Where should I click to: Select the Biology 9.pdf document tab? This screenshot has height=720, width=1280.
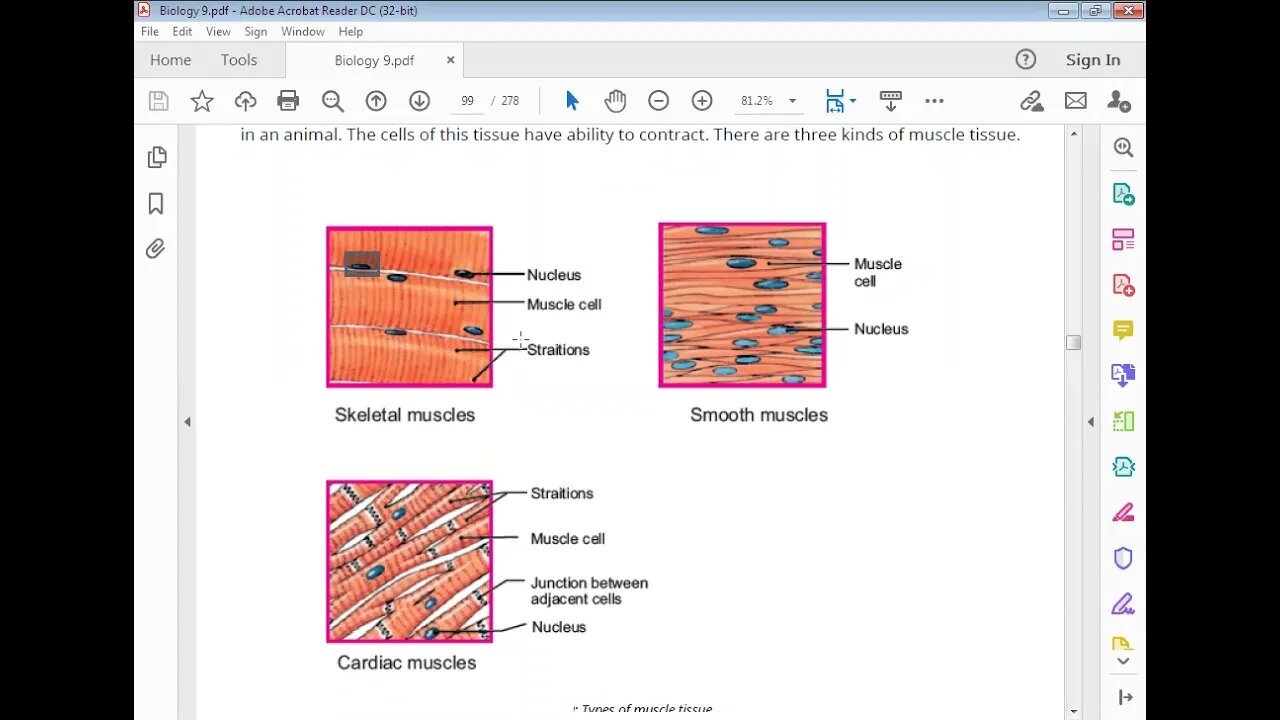pos(374,60)
